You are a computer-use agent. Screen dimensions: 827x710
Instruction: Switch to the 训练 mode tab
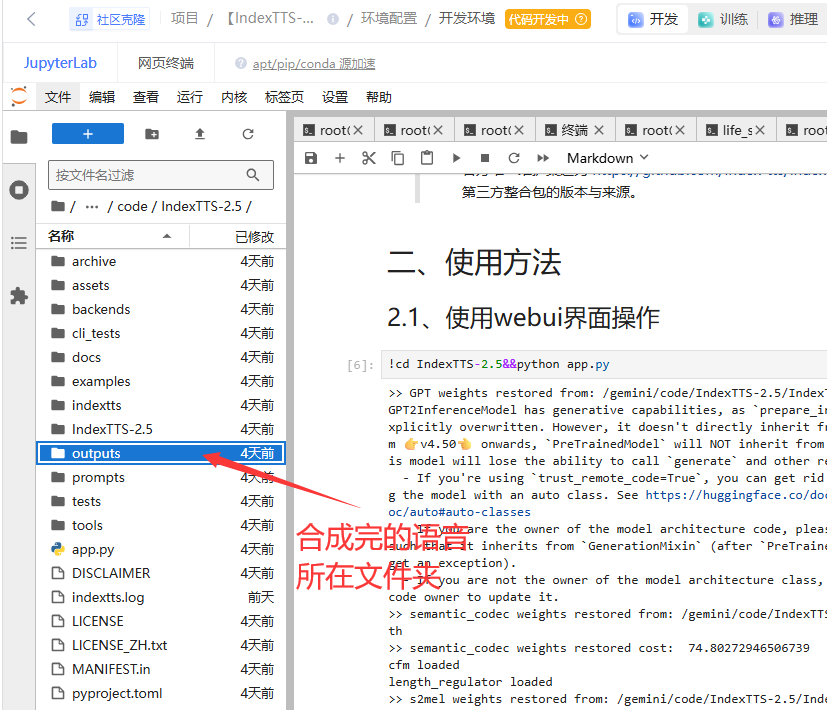tap(723, 20)
